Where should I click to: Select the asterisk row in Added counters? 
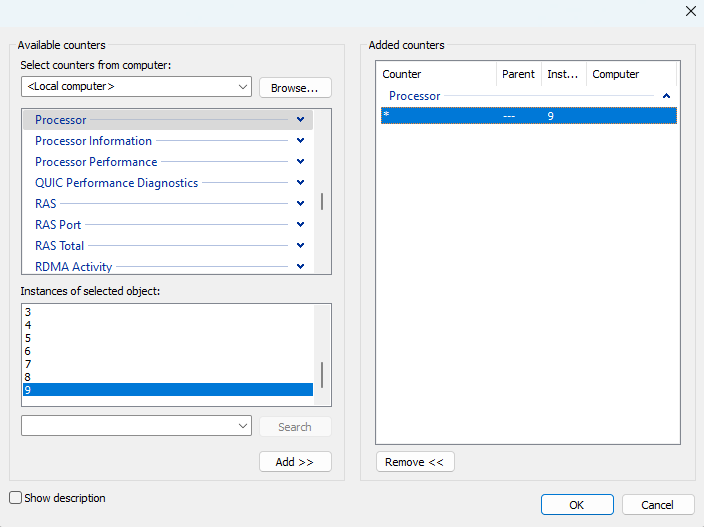point(527,116)
